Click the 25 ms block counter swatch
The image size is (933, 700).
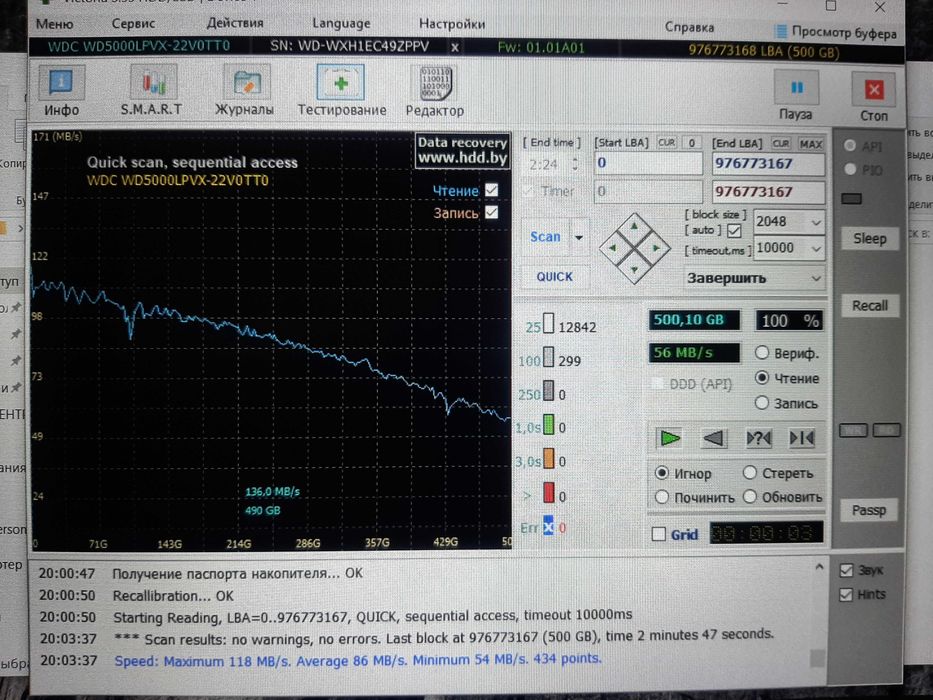[548, 323]
